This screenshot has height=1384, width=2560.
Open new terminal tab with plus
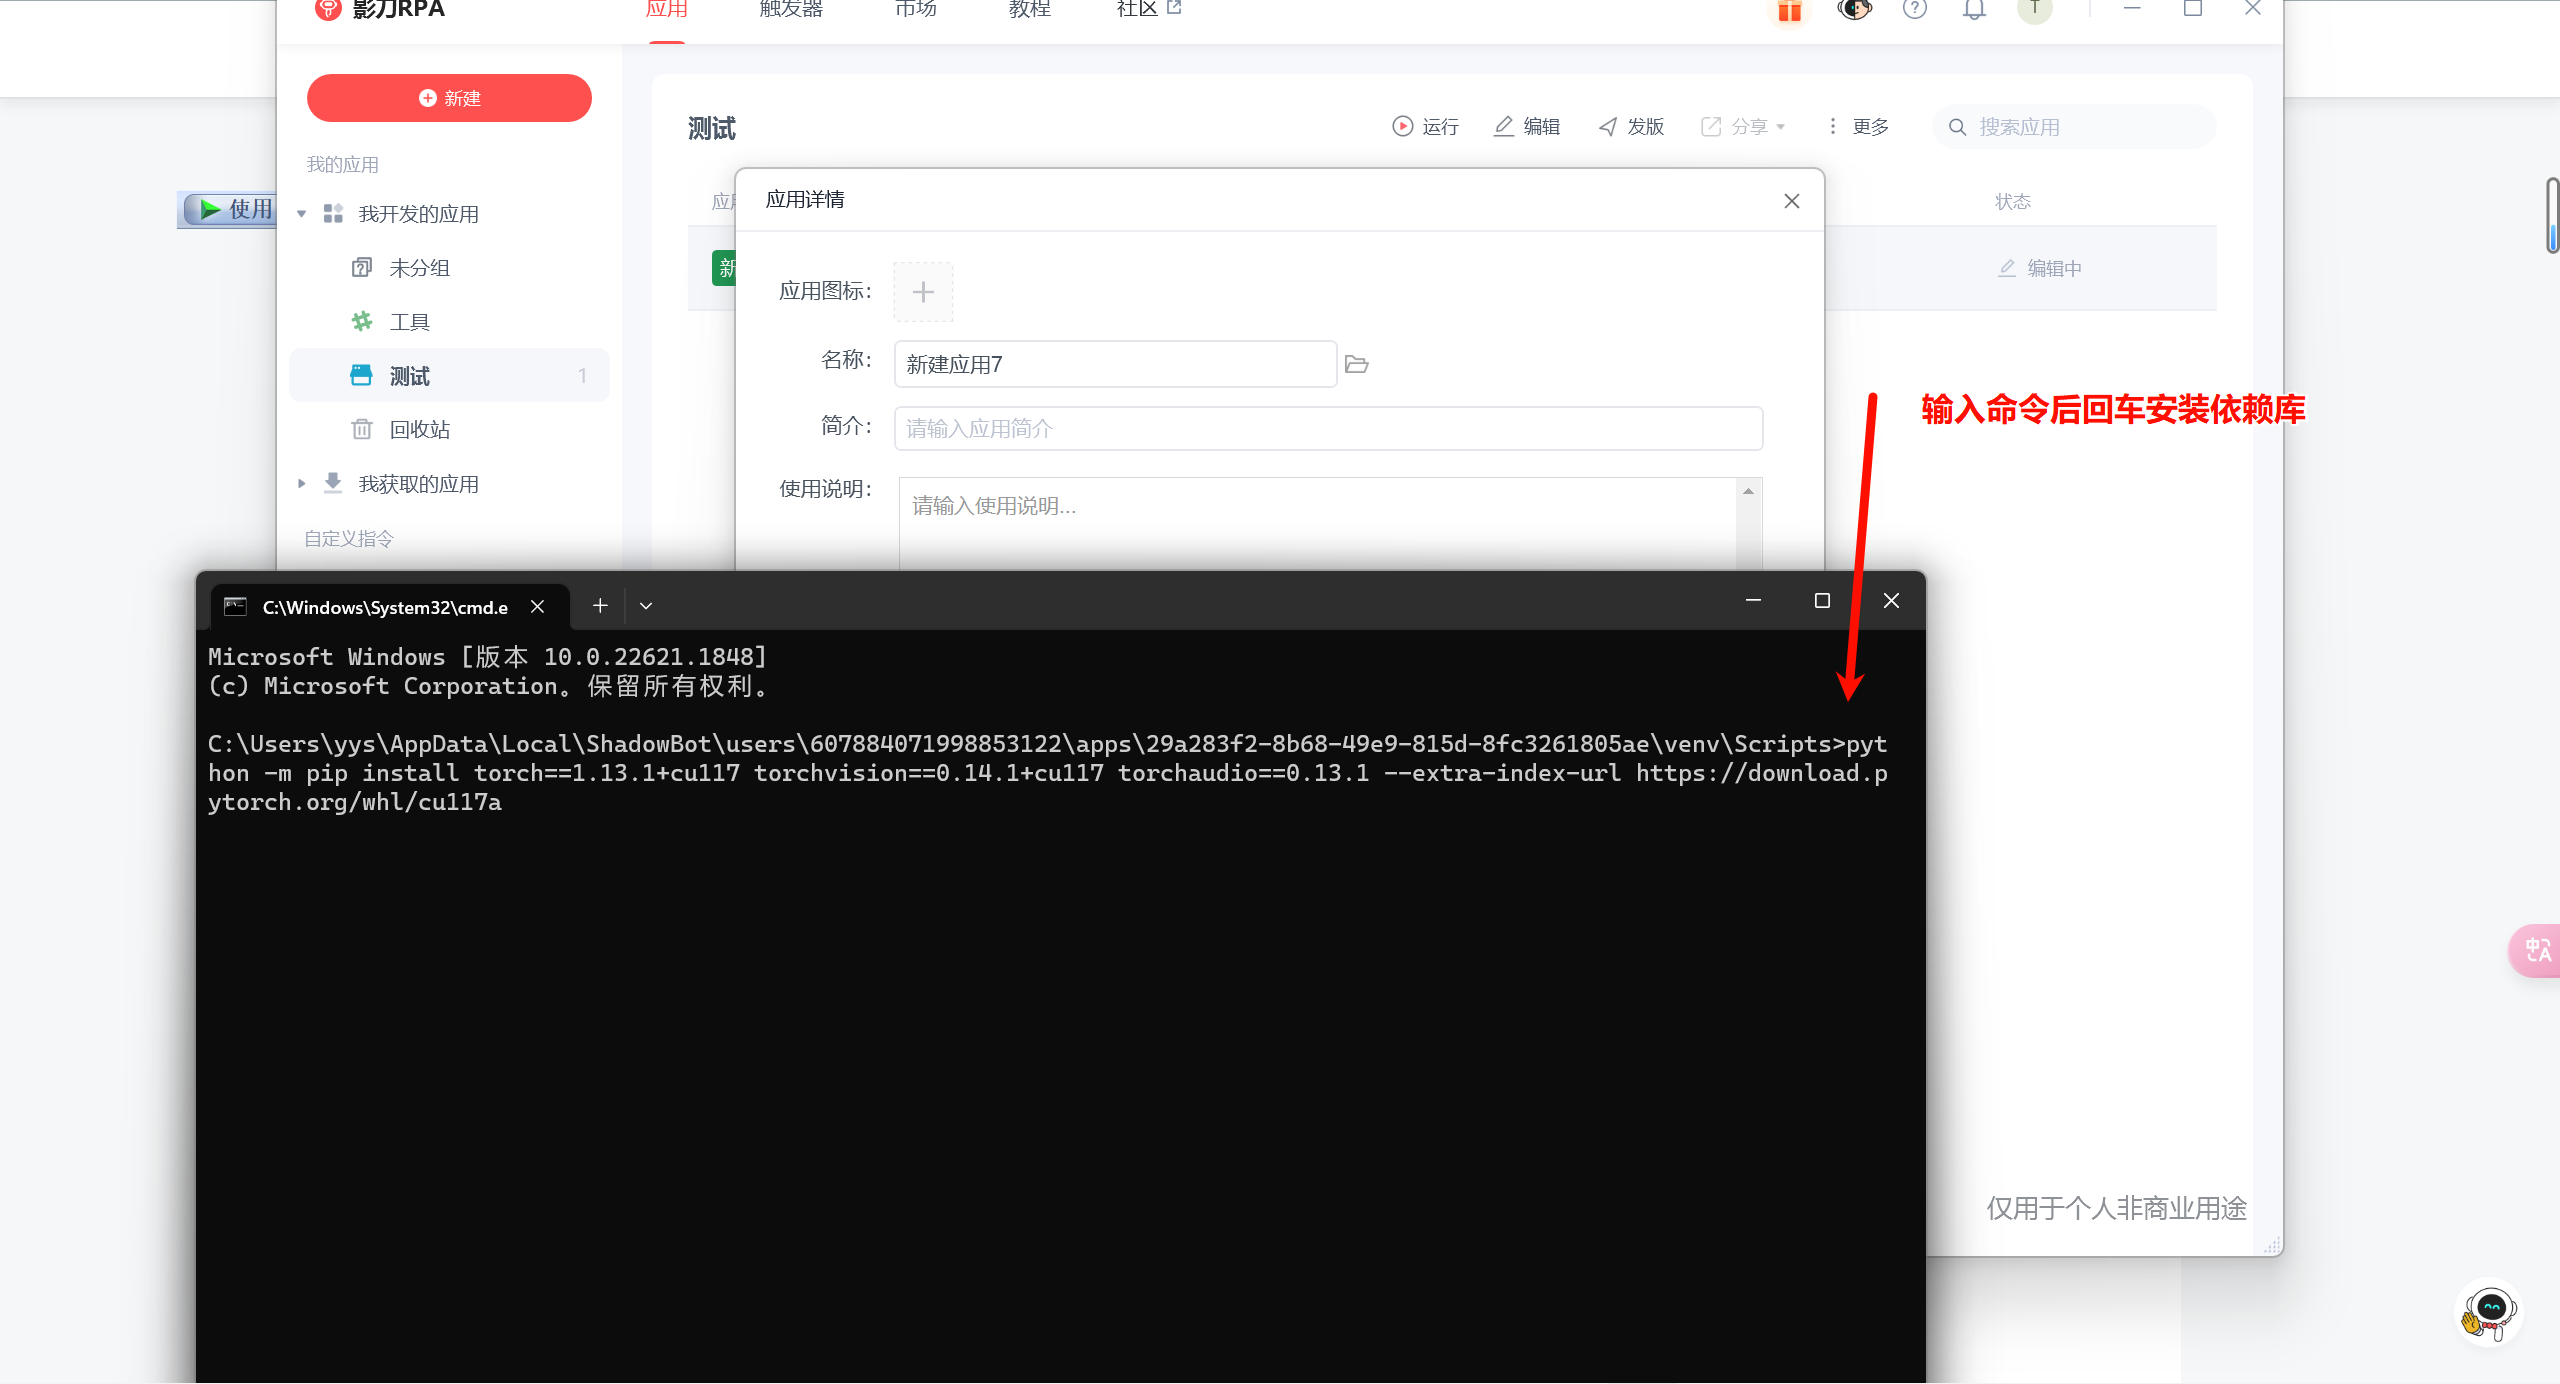point(600,605)
